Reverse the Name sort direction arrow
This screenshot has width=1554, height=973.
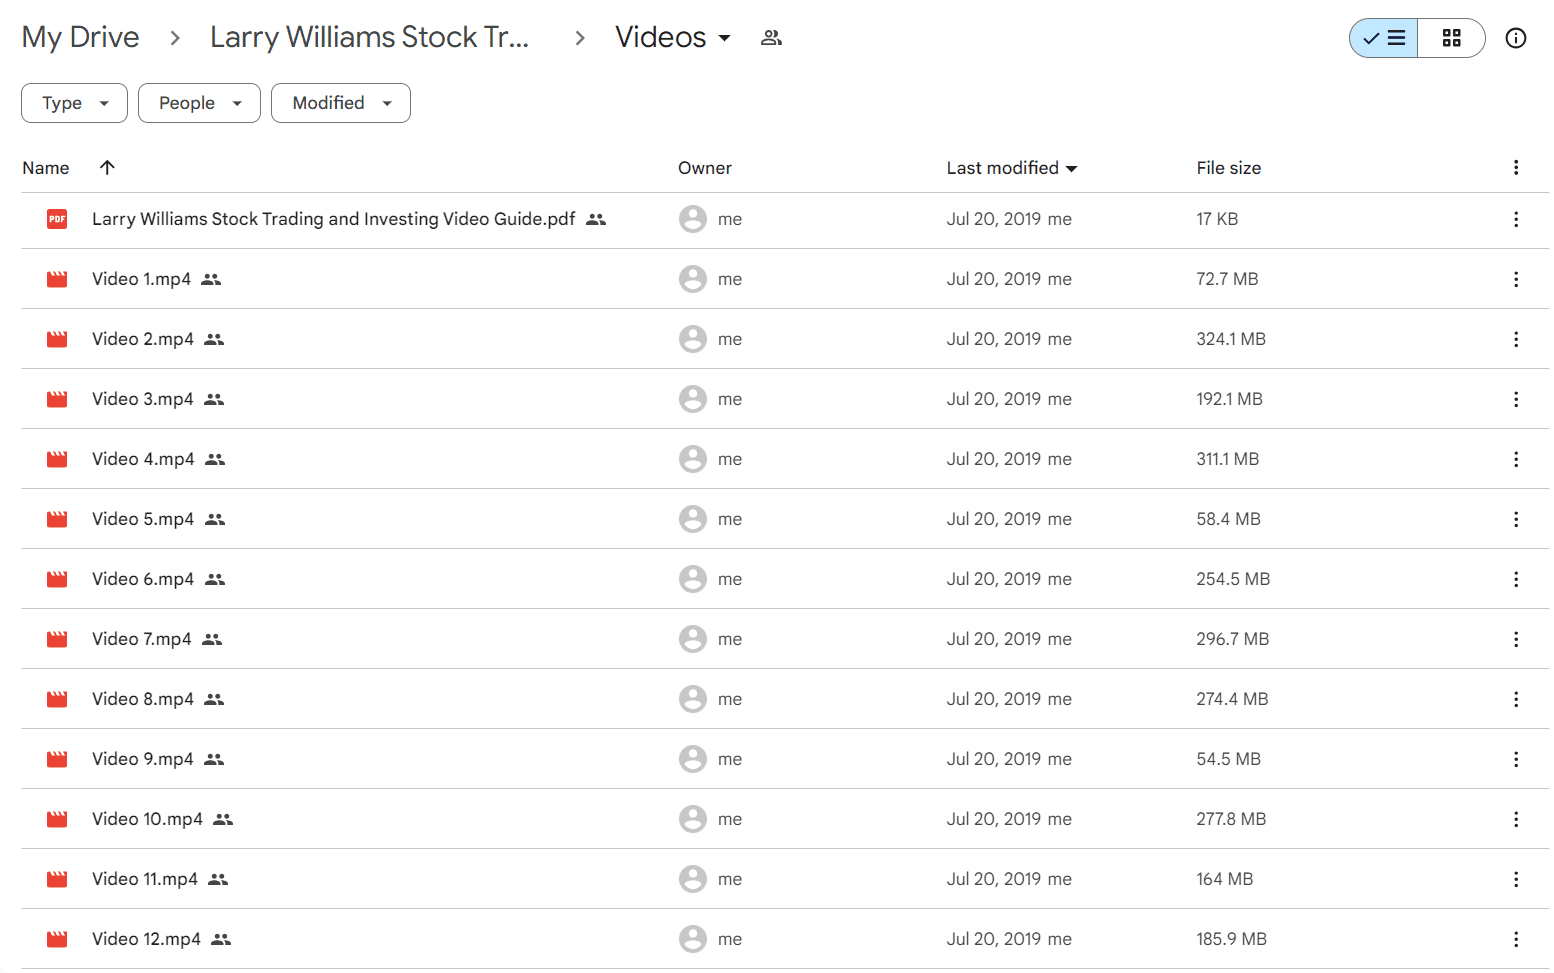pos(107,167)
